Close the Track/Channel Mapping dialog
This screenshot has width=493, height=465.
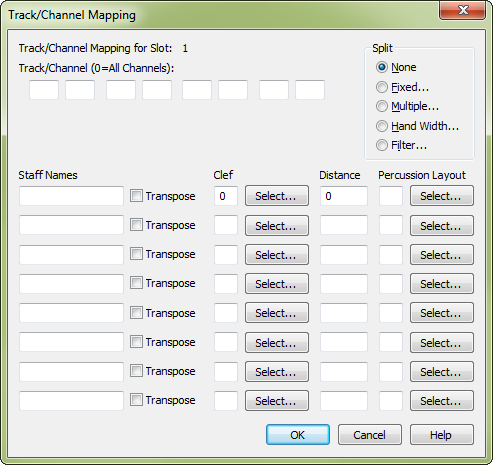click(x=462, y=10)
